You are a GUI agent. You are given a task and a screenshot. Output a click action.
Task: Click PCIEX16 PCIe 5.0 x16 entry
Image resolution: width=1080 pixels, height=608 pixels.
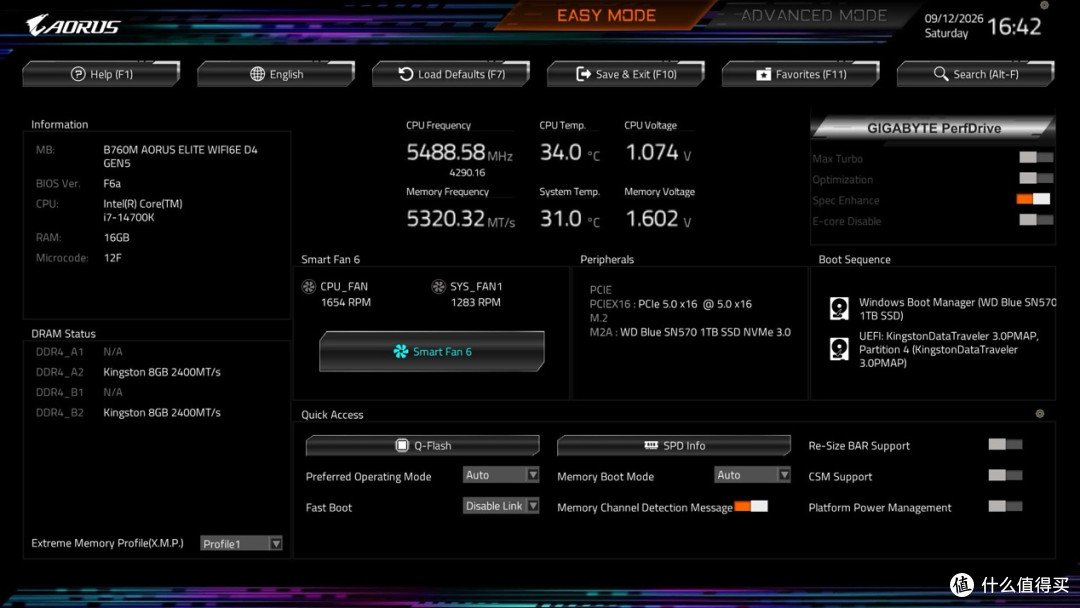point(671,304)
